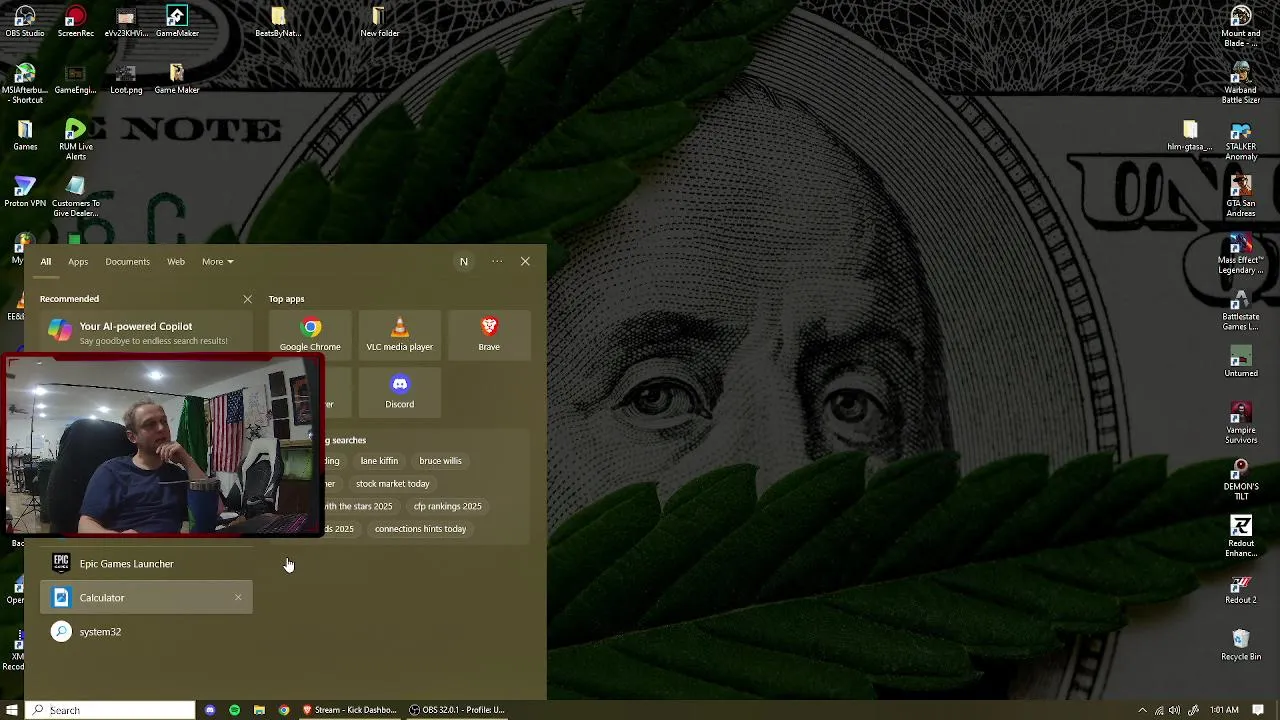The width and height of the screenshot is (1280, 720).
Task: Open the volume speaker tray icon
Action: 1175,710
